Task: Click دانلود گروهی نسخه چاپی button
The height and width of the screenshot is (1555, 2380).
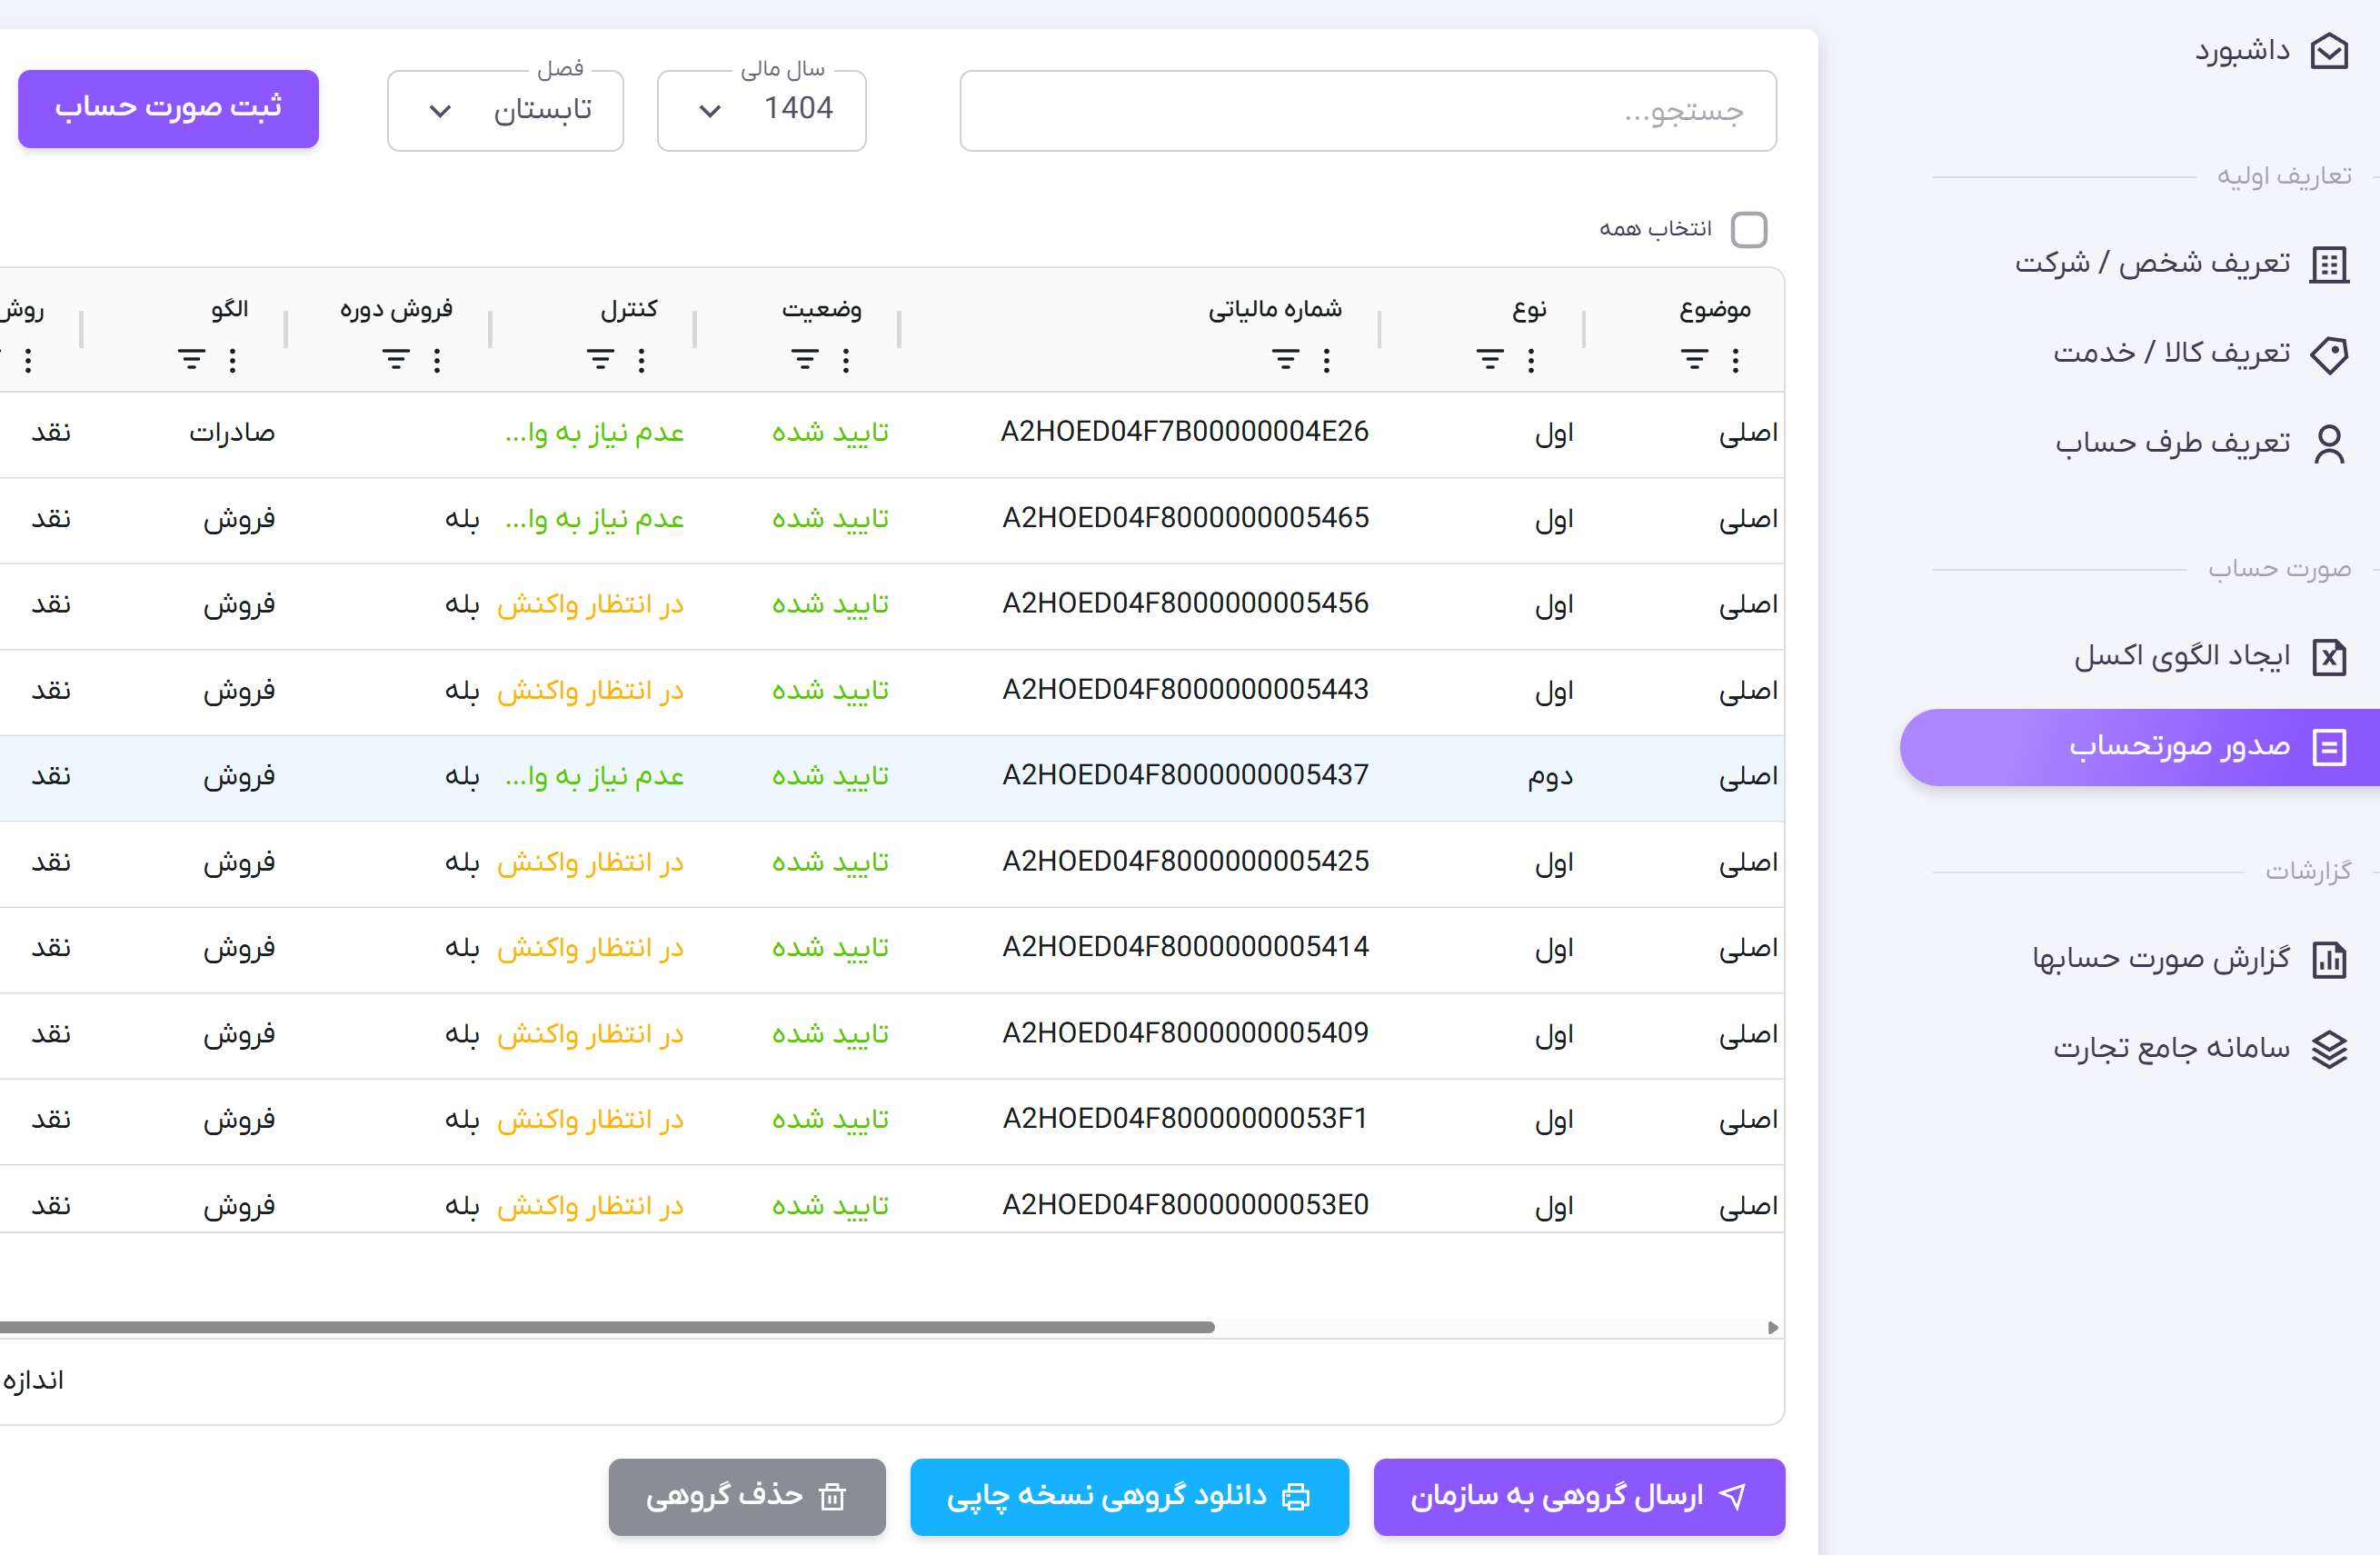Action: tap(1128, 1496)
